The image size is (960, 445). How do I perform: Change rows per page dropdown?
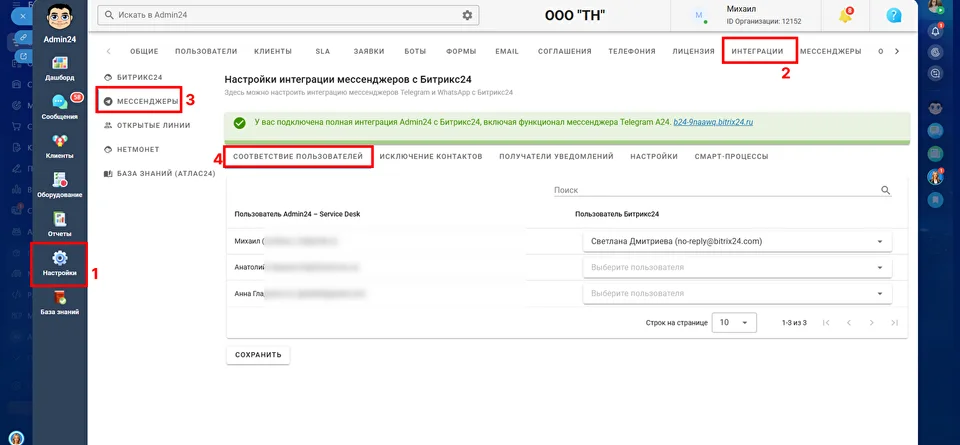tap(734, 323)
